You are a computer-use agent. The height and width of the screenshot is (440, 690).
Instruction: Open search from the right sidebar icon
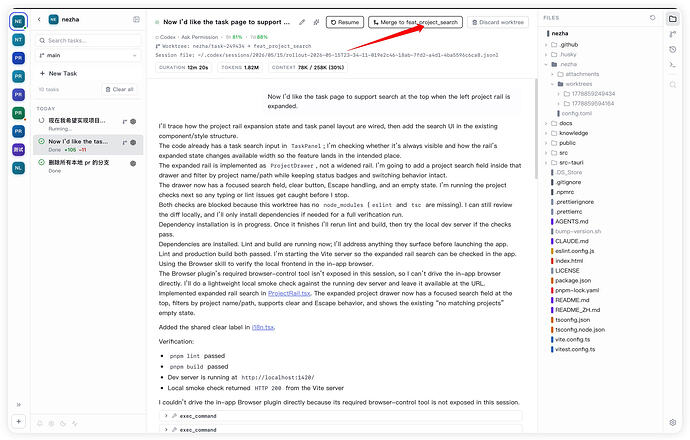click(672, 84)
